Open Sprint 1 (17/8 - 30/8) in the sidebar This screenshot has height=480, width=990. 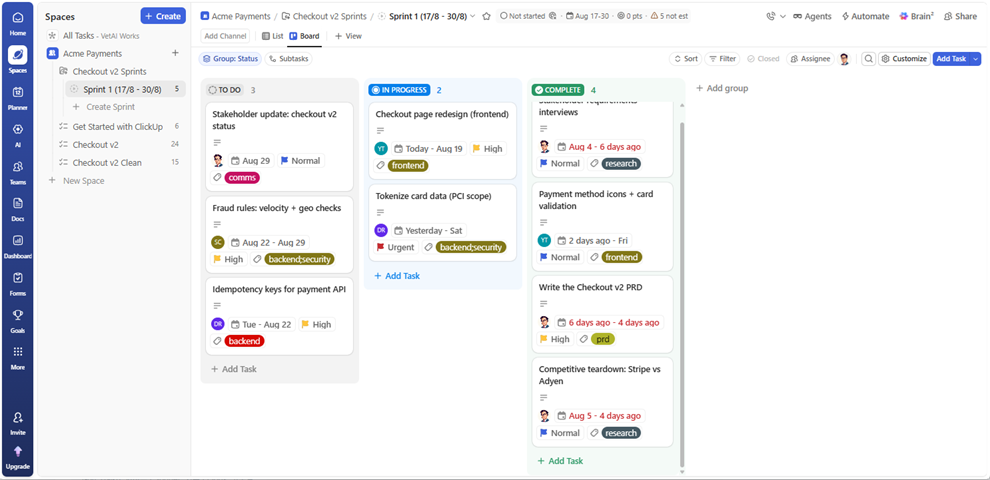126,89
